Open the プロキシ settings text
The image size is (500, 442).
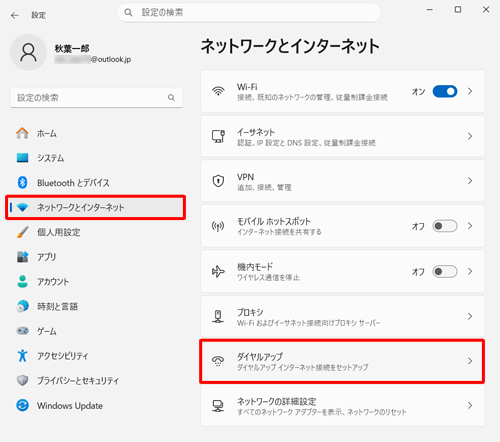point(250,312)
